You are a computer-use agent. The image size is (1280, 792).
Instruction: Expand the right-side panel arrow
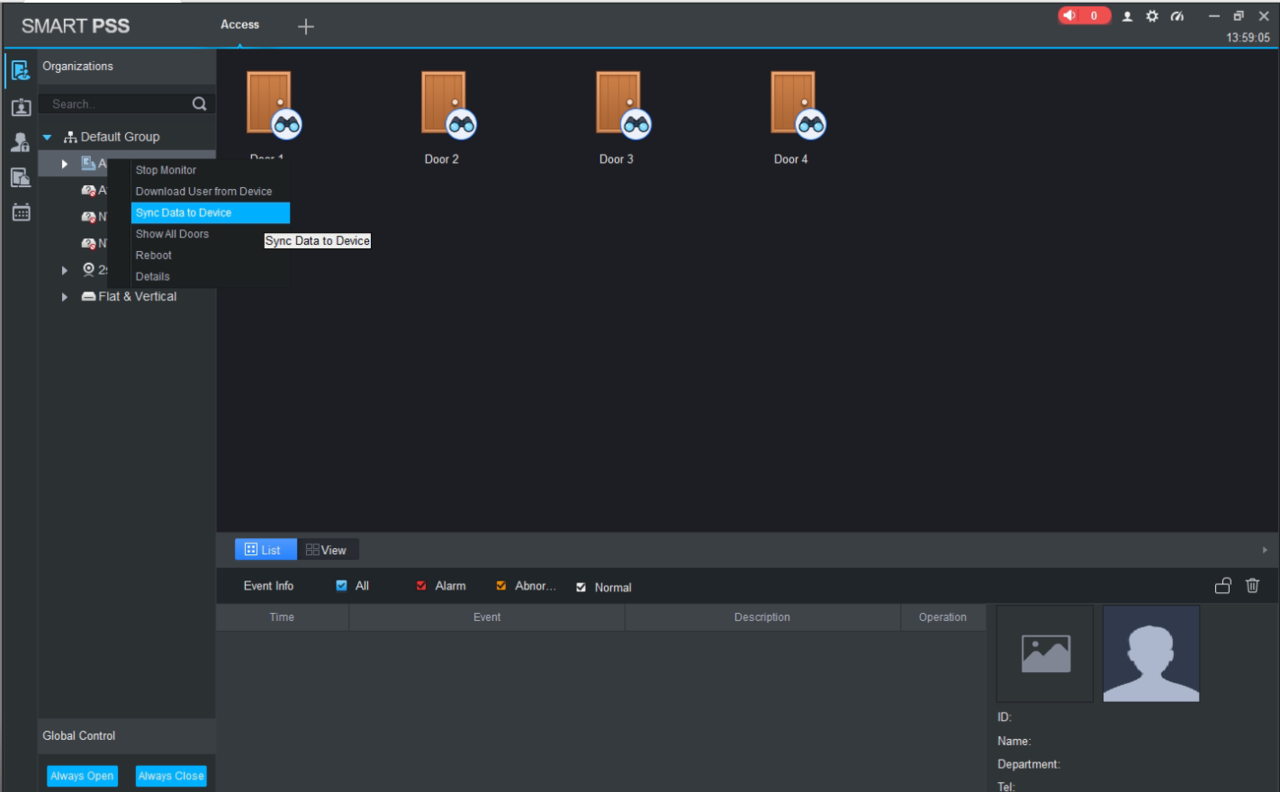point(1264,550)
